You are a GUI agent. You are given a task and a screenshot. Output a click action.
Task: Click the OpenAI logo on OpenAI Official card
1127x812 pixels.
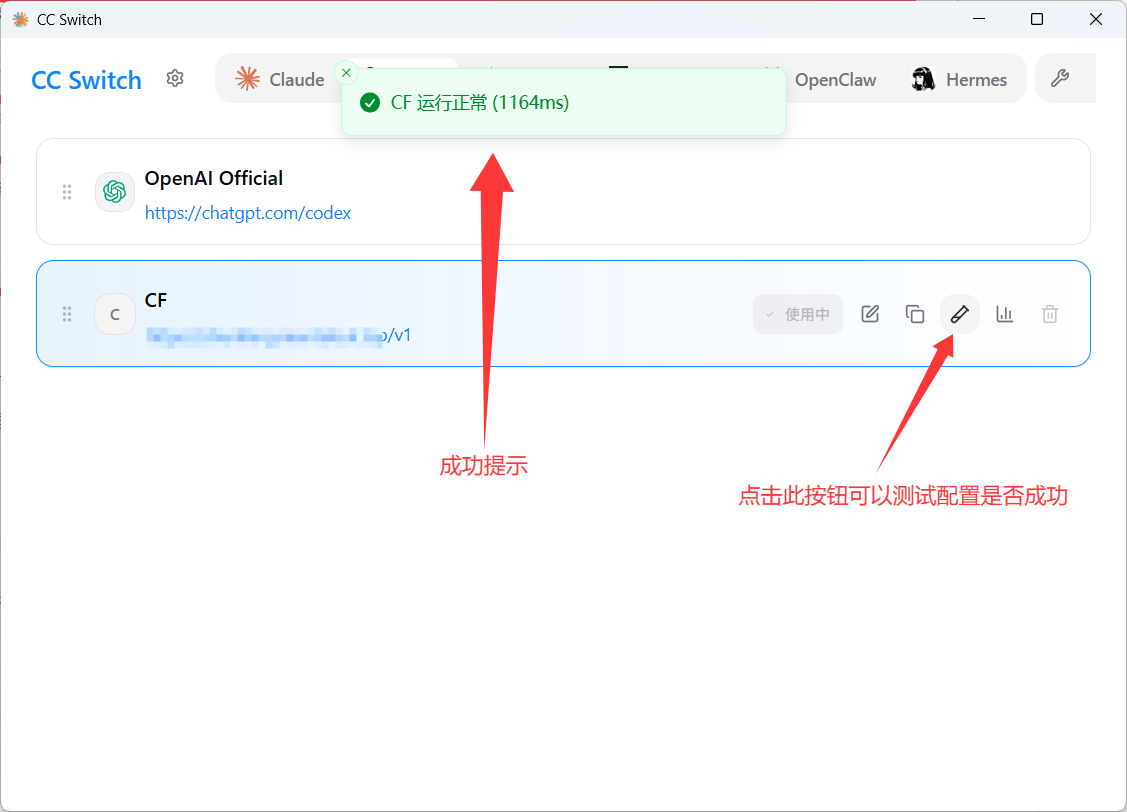tap(114, 191)
